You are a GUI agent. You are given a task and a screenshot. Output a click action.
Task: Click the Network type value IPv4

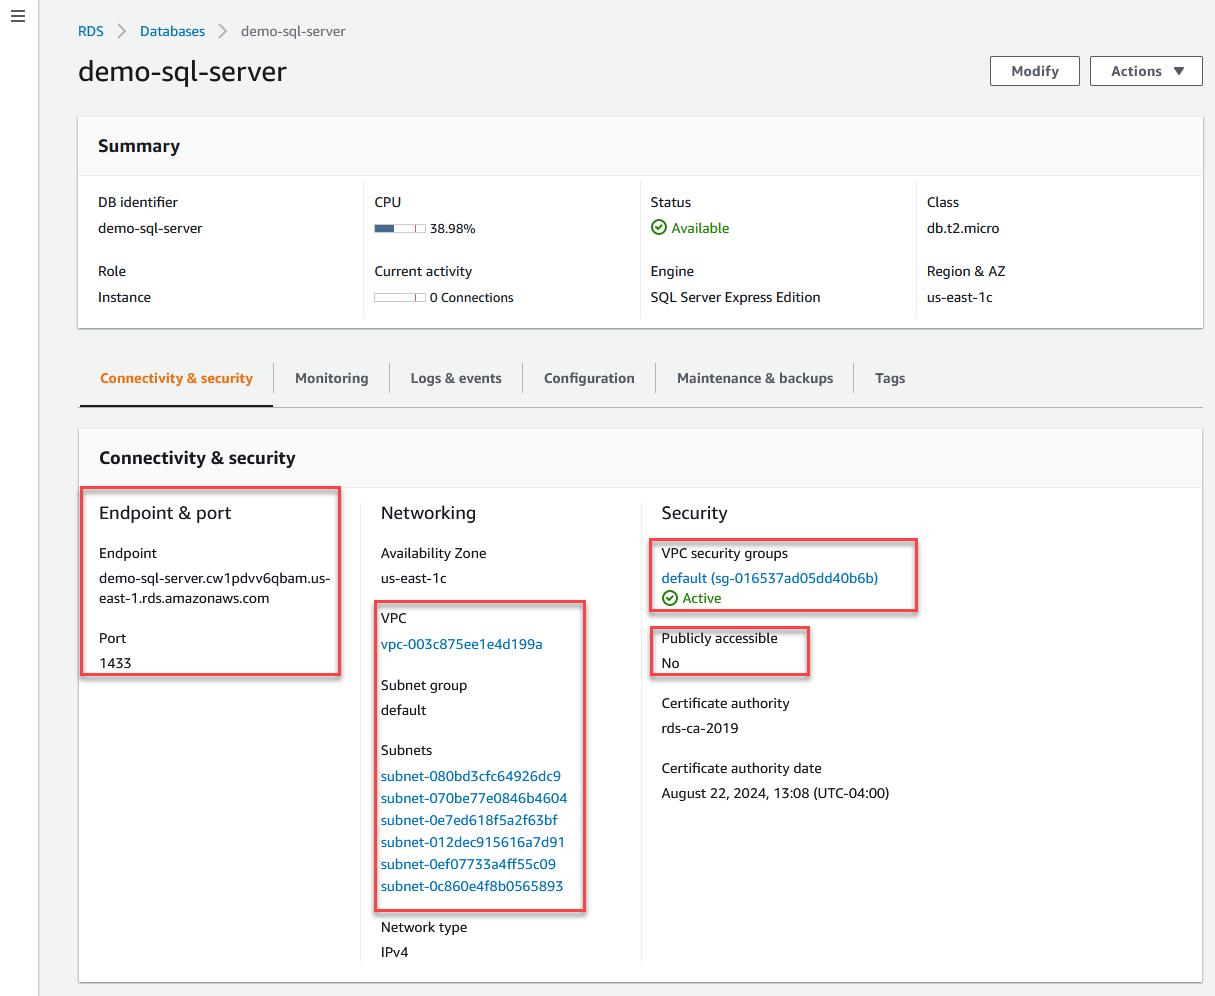coord(394,952)
